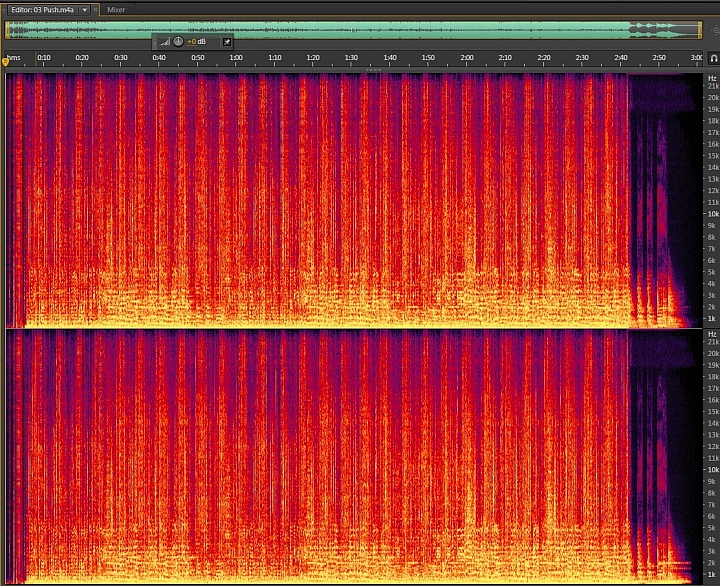
Task: Click the 2:00 mark on the time ruler
Action: point(467,57)
